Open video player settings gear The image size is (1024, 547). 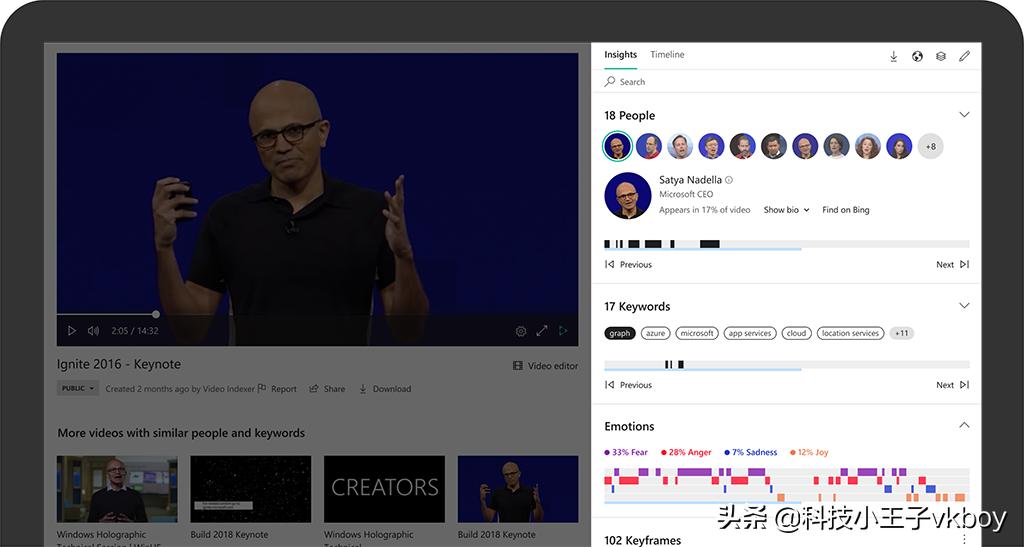coord(520,331)
